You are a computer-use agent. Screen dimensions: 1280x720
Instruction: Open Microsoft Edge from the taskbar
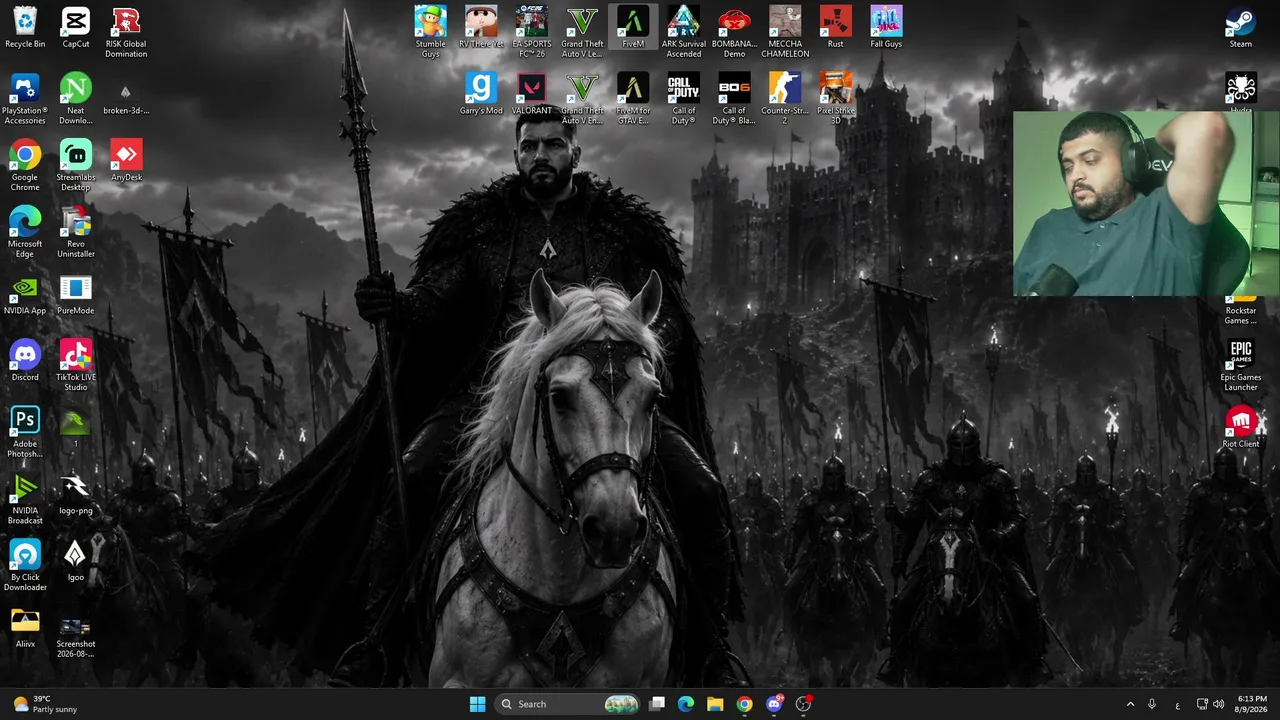(686, 704)
